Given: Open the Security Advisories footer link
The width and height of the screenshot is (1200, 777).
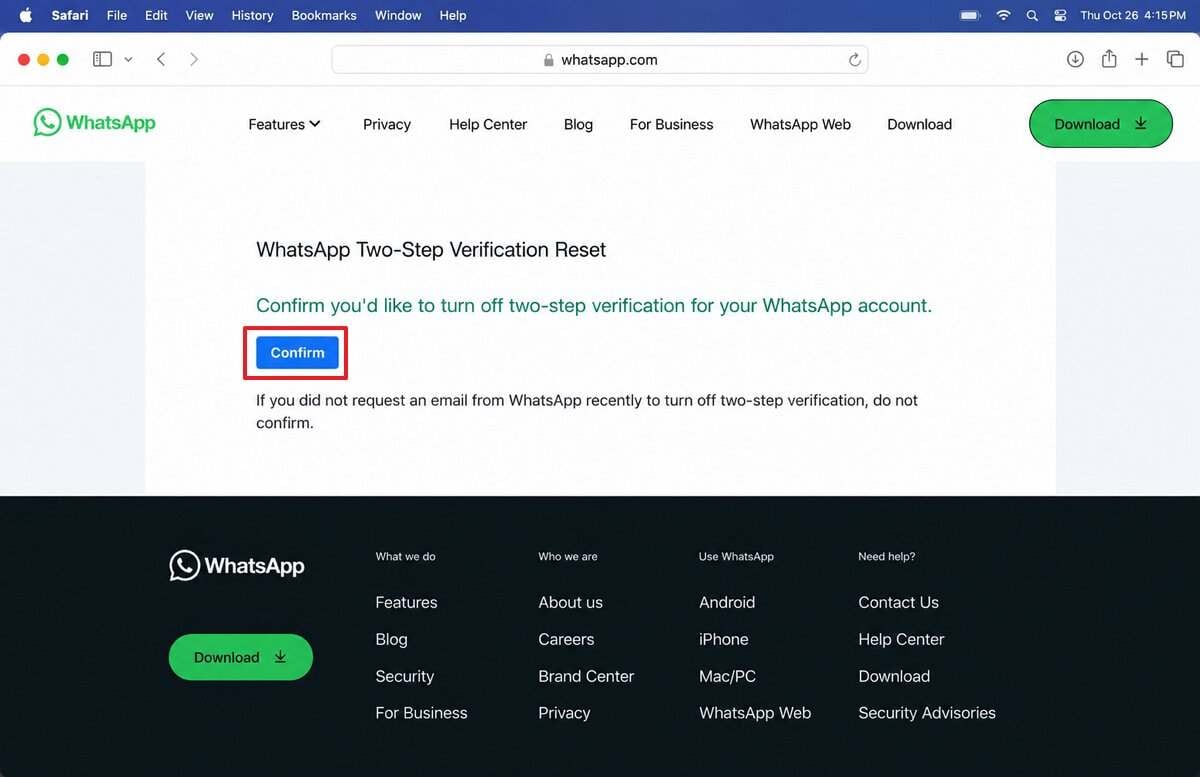Looking at the screenshot, I should tap(927, 713).
